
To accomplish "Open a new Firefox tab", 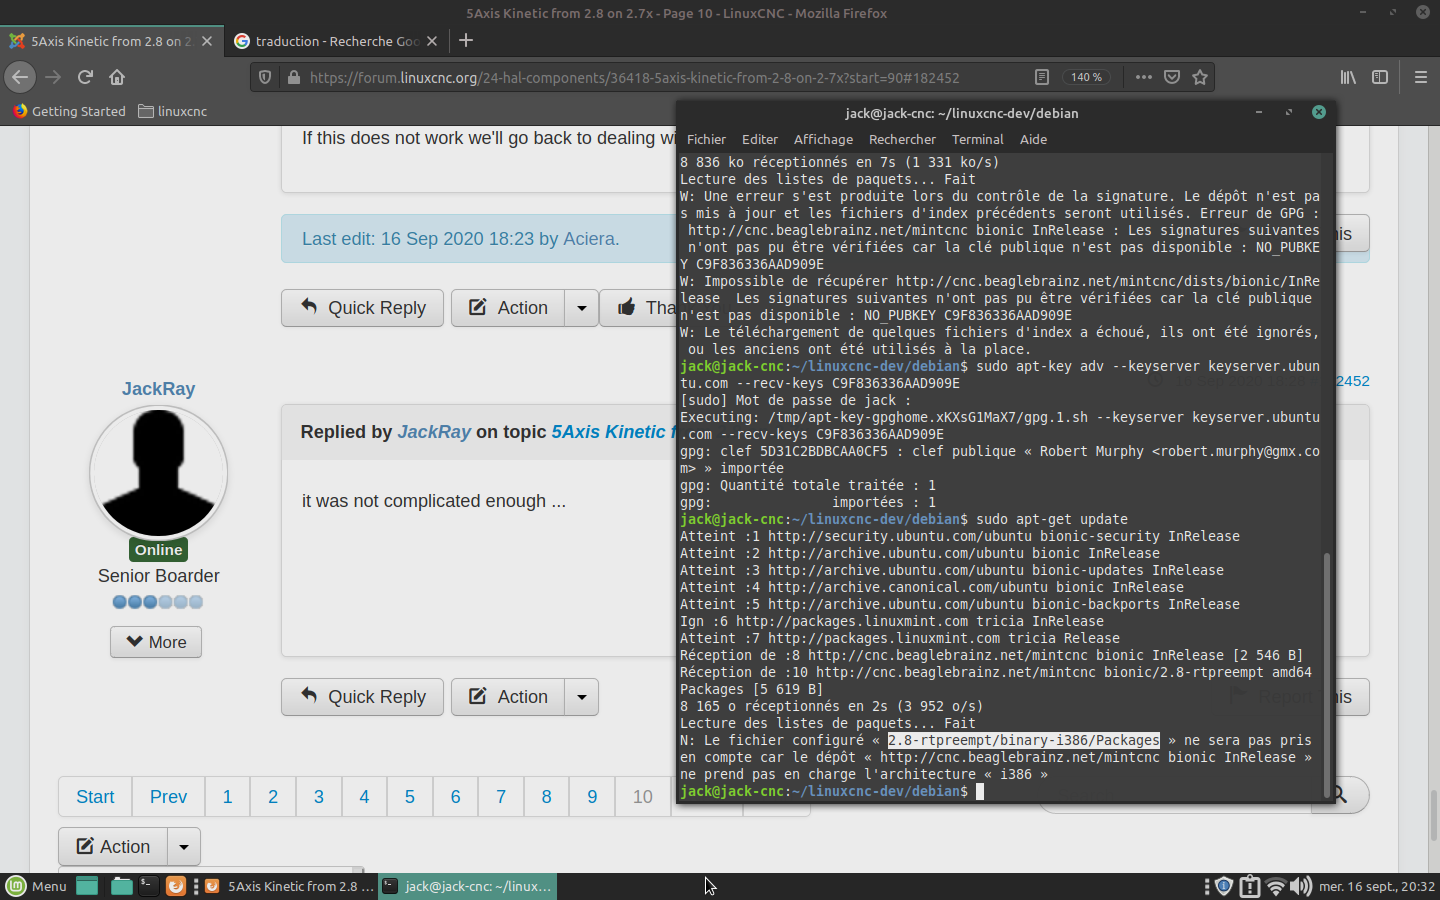I will click(466, 41).
